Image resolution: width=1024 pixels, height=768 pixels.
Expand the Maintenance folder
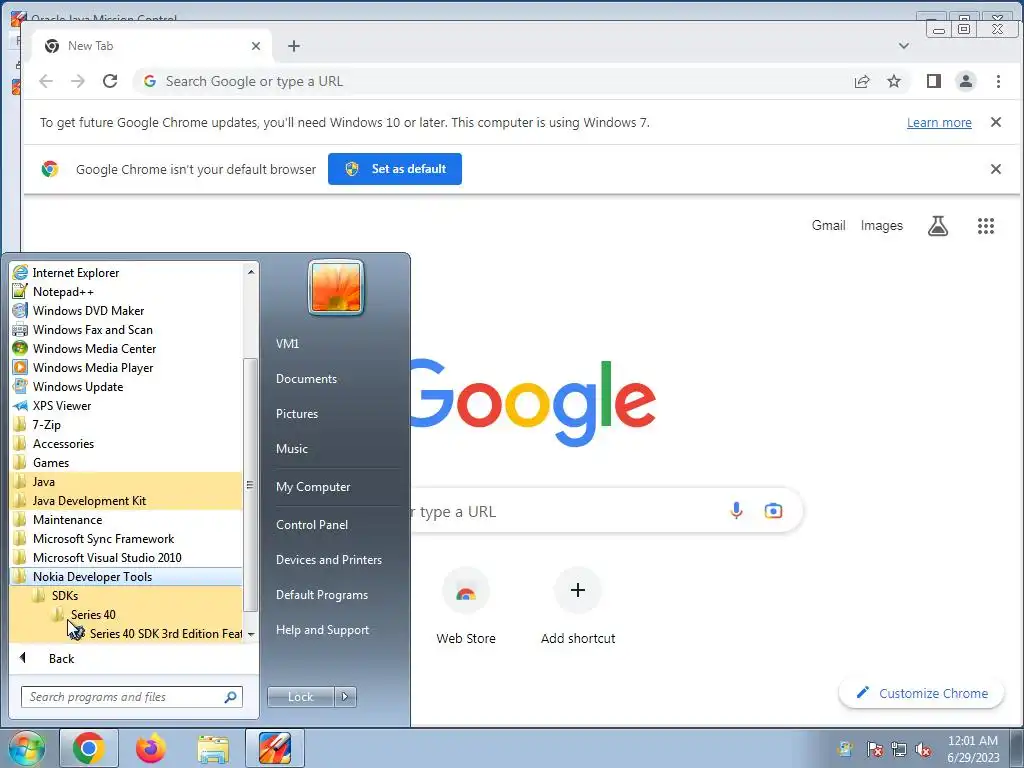click(127, 520)
